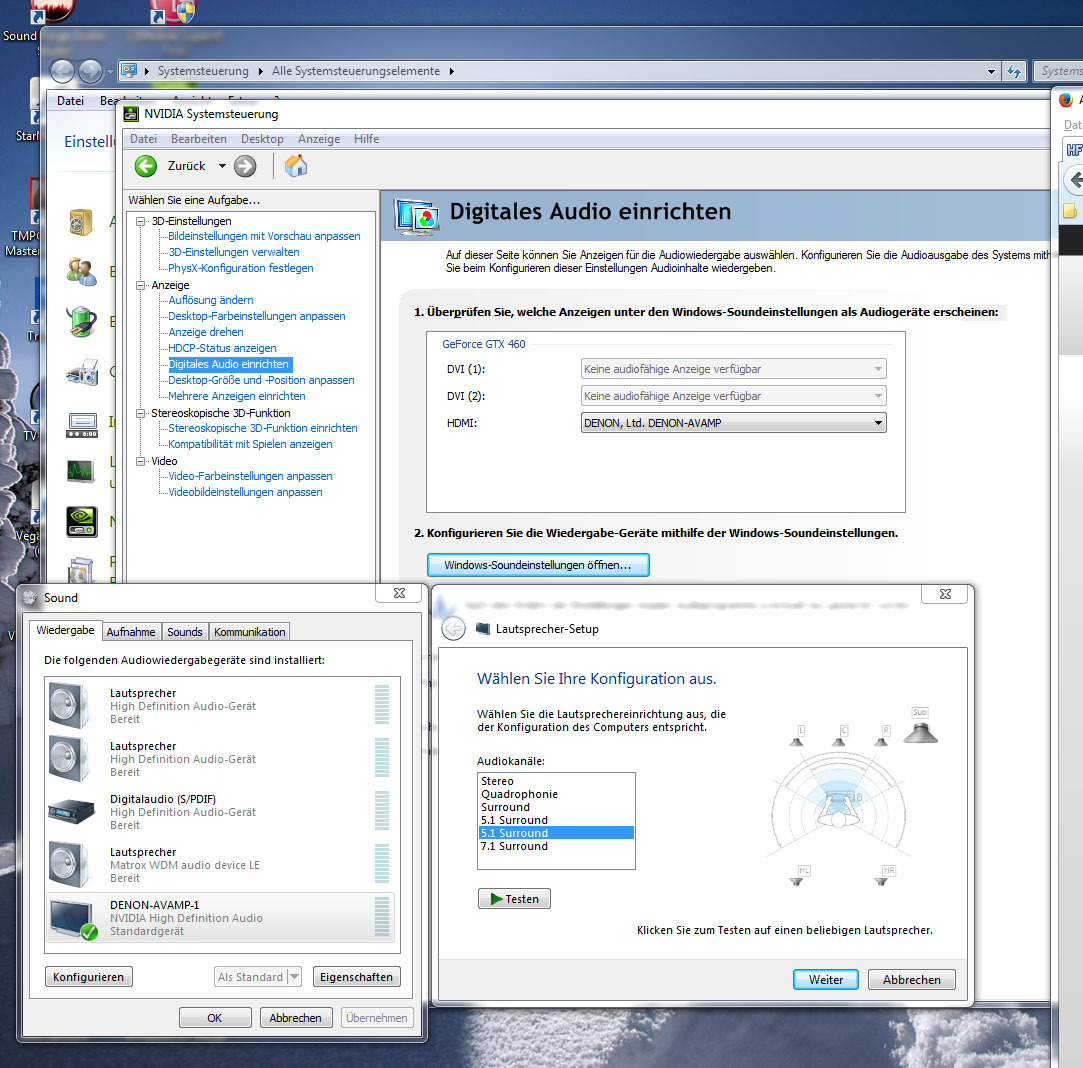Click the Testen button

pos(515,899)
